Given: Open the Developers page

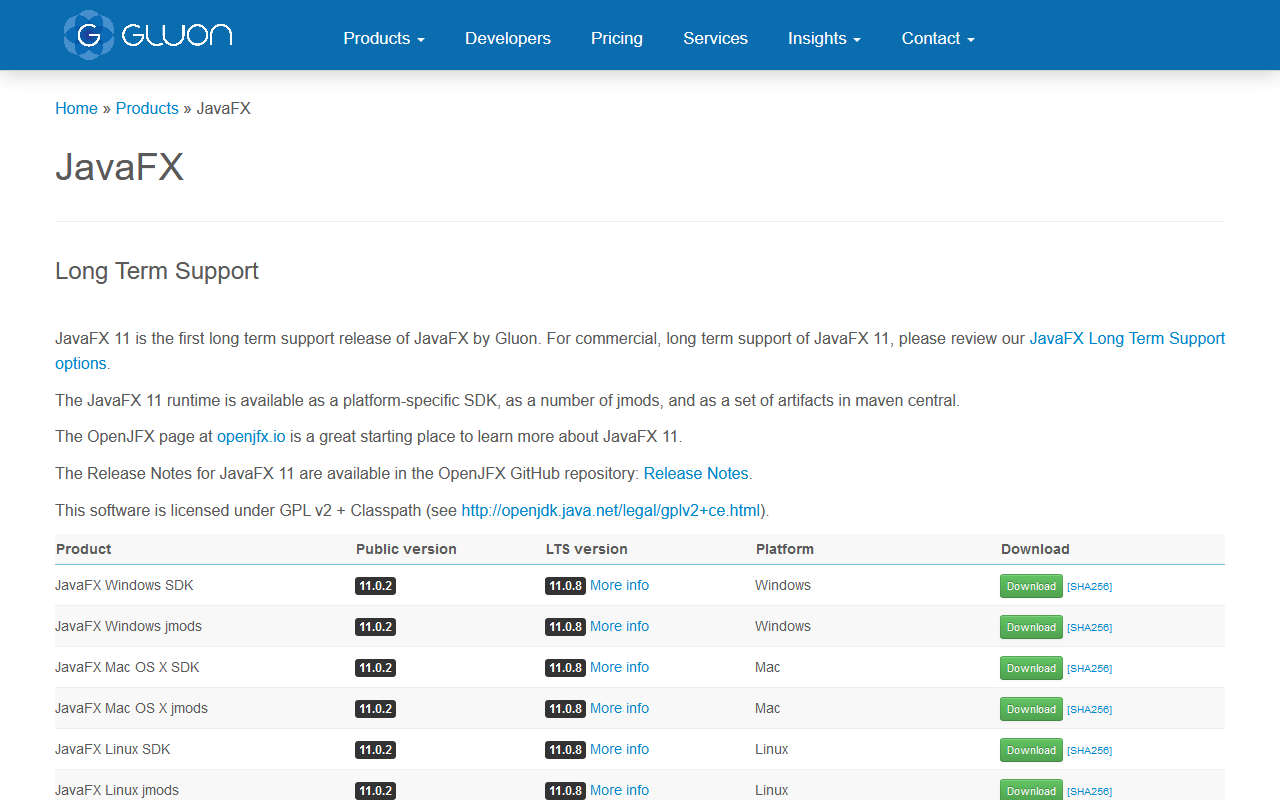Looking at the screenshot, I should point(508,38).
